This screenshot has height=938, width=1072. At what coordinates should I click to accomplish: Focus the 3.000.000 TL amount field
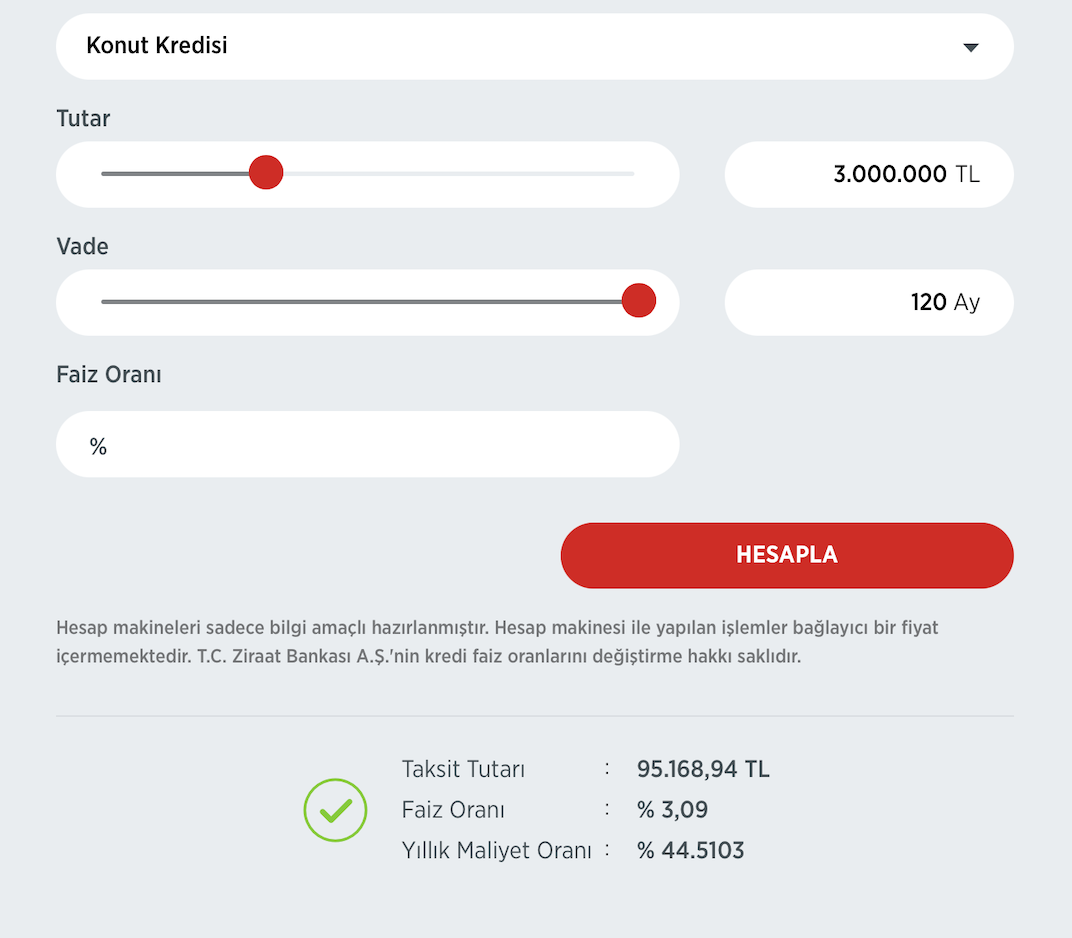(868, 174)
